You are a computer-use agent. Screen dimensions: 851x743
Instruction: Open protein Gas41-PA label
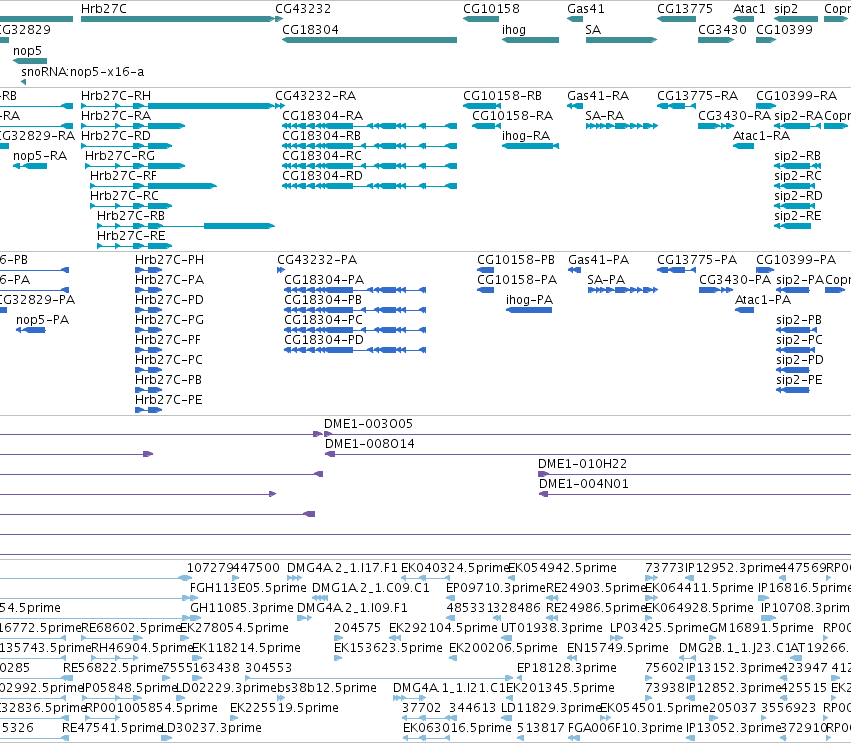tap(599, 260)
